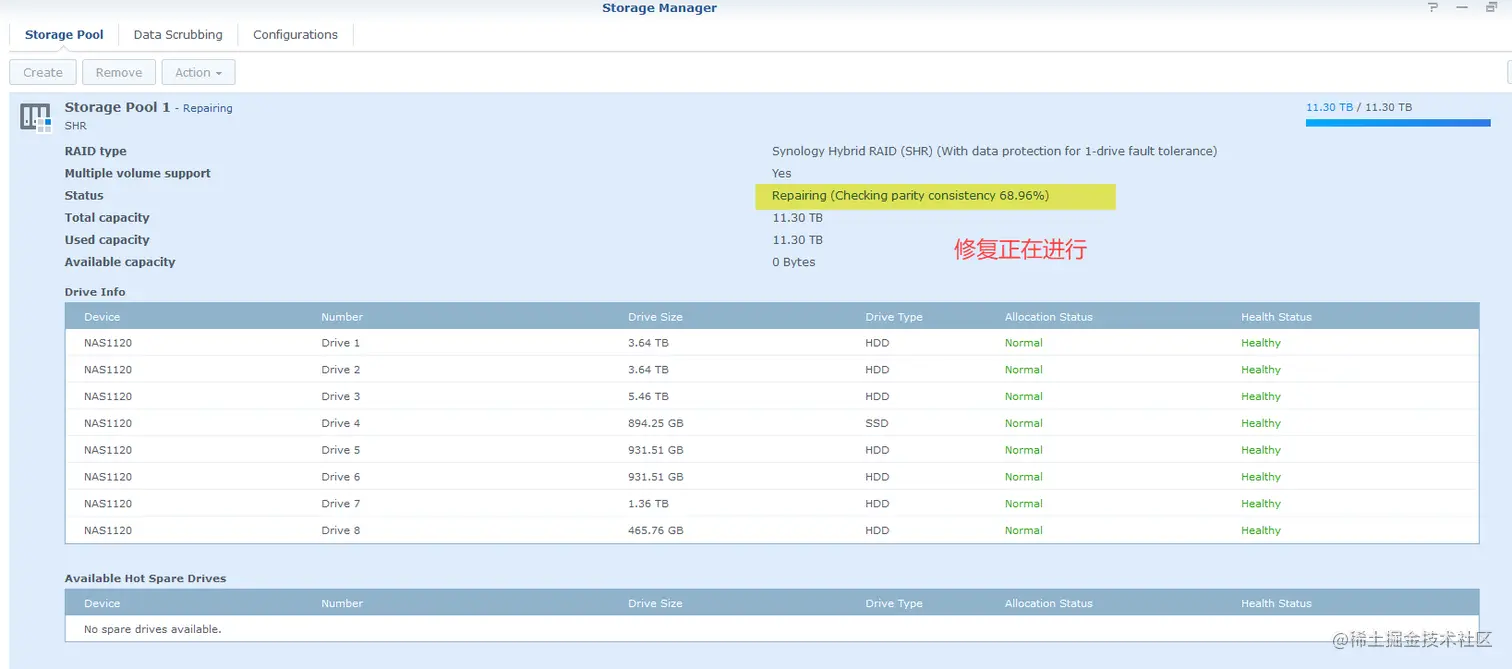
Task: Open the help question mark icon
Action: [1432, 8]
